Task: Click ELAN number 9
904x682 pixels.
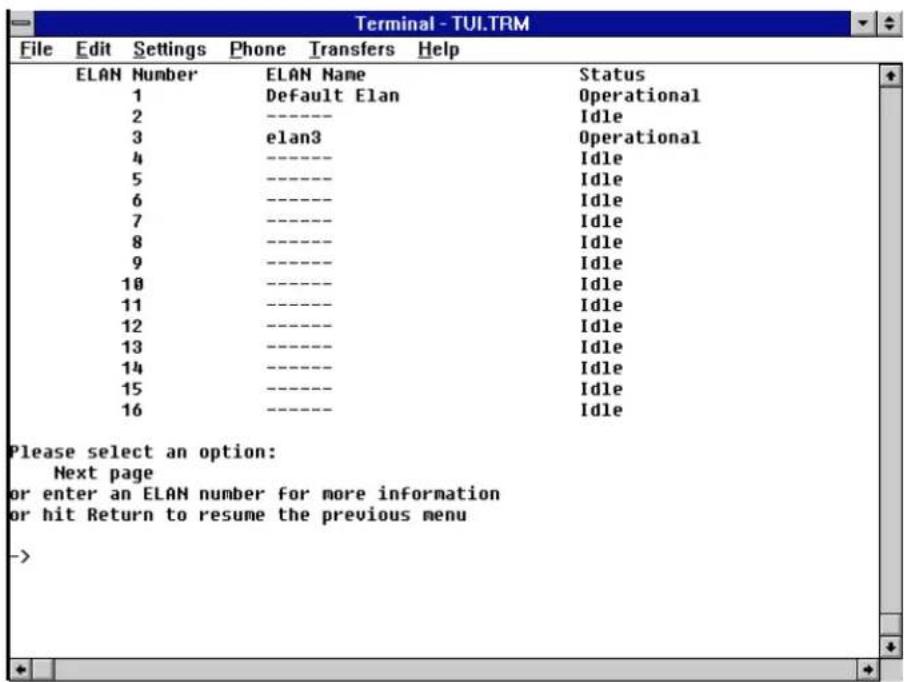Action: [137, 263]
